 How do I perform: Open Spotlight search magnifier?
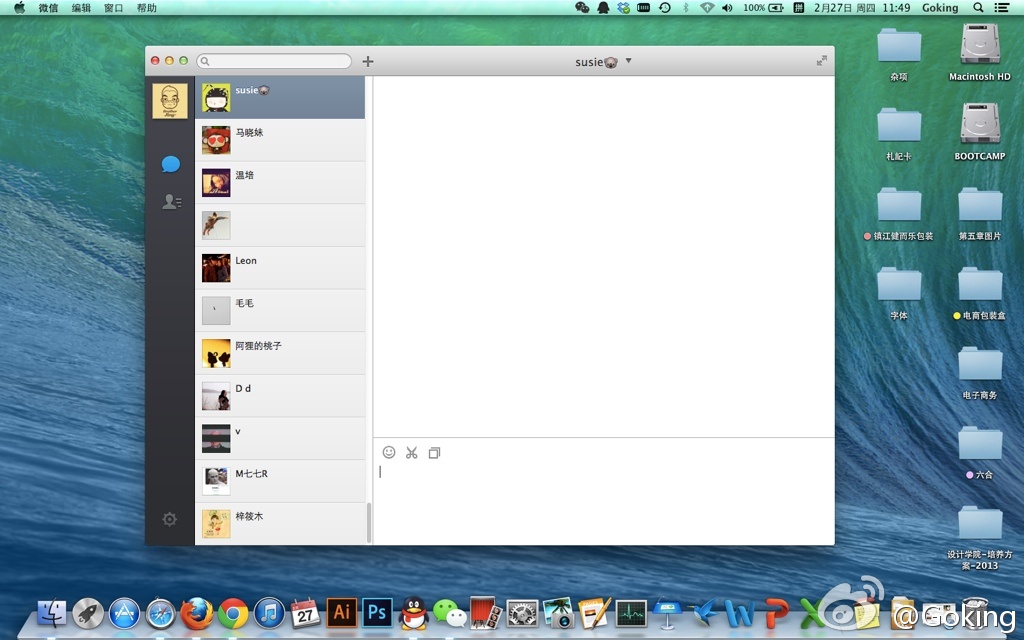click(978, 8)
